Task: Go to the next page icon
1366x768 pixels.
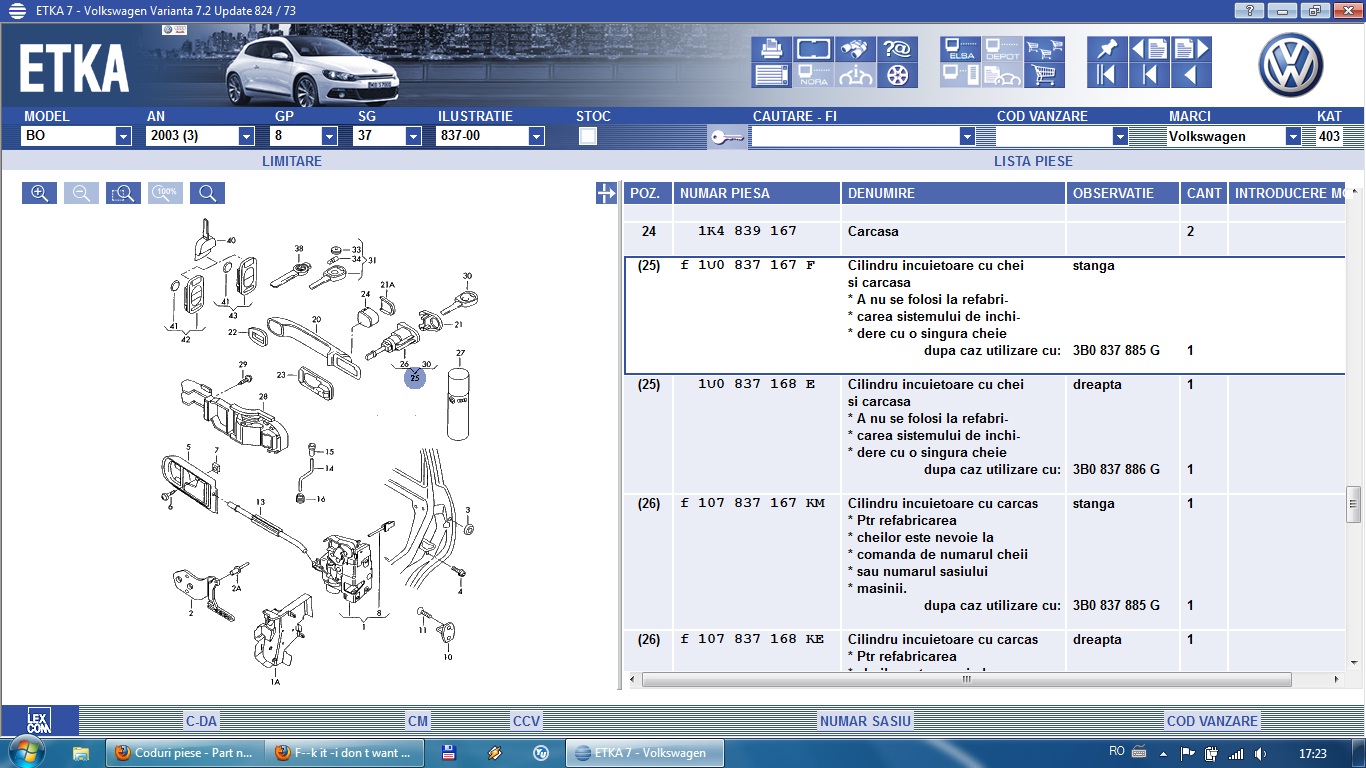Action: [x=1191, y=49]
